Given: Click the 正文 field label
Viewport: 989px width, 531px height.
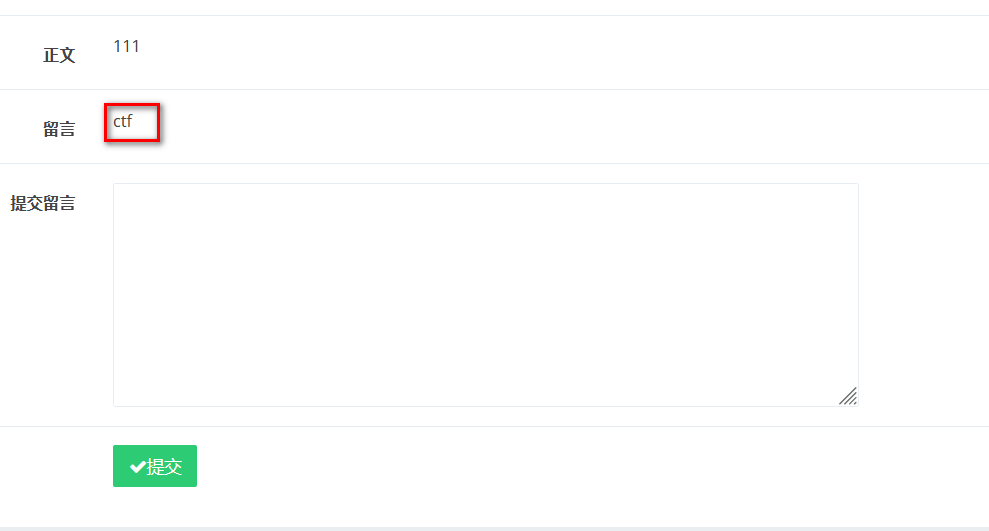Looking at the screenshot, I should [59, 55].
